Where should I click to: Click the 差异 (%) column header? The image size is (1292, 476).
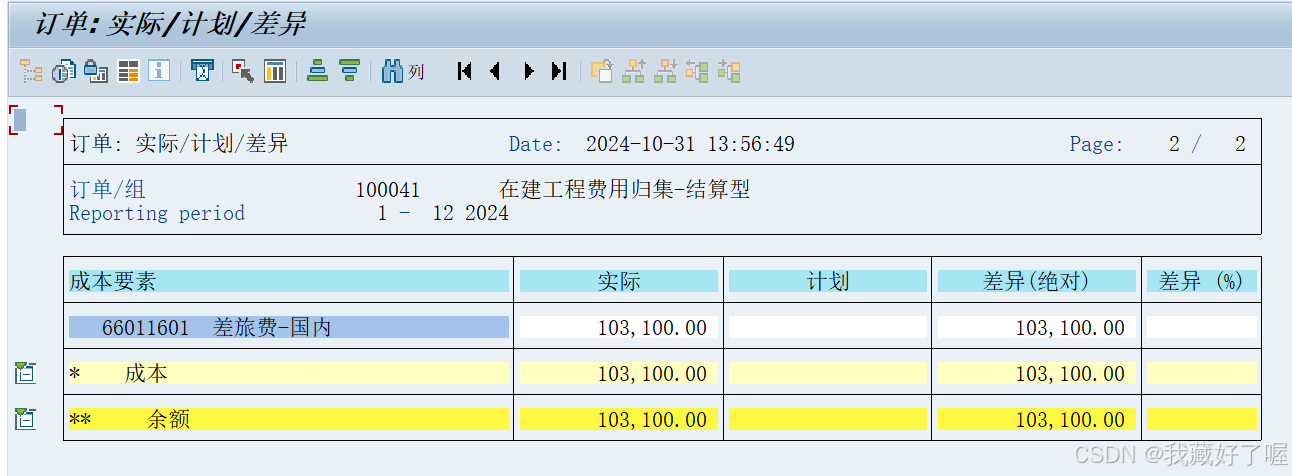[1201, 281]
